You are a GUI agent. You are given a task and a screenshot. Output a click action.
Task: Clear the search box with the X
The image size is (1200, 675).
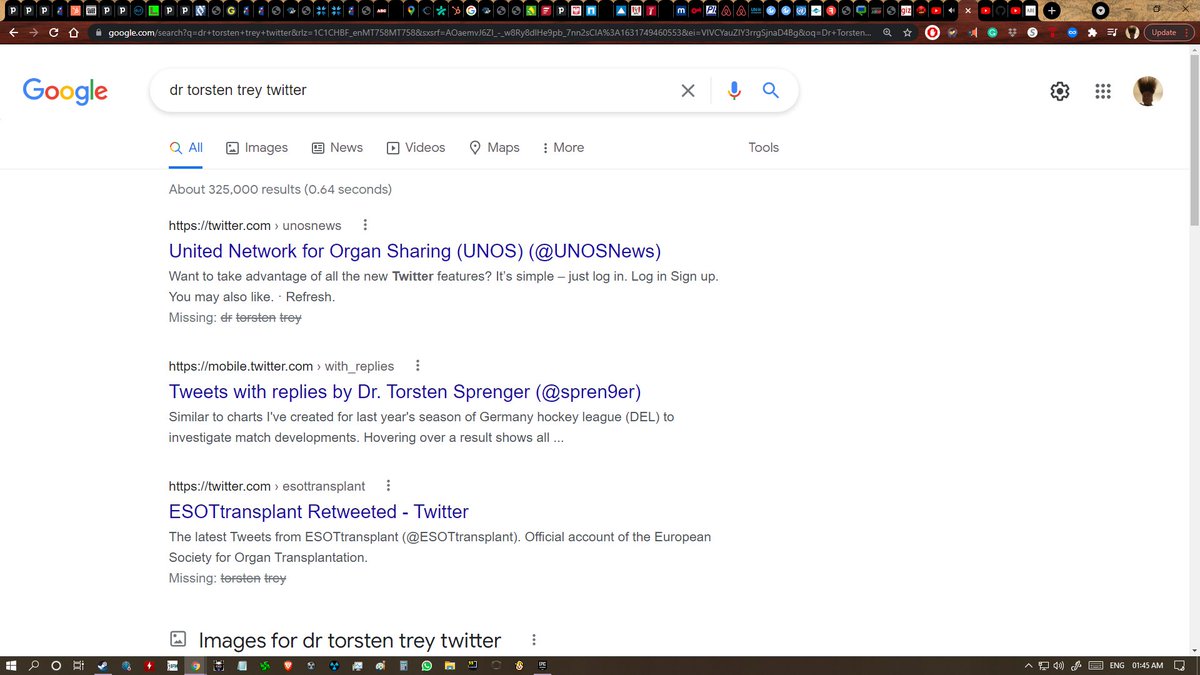[x=688, y=90]
